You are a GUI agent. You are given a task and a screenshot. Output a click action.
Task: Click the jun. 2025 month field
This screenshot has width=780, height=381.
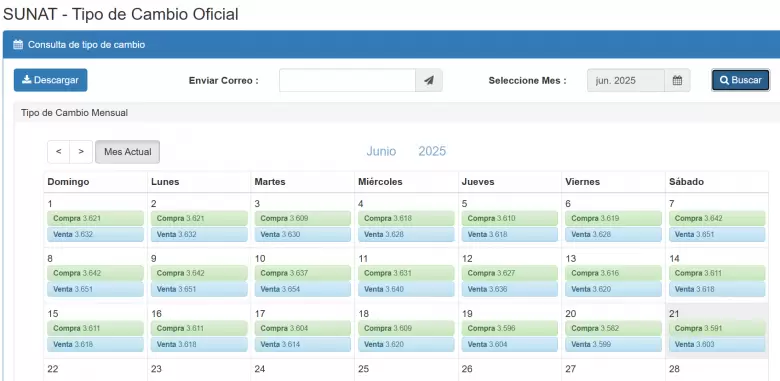pyautogui.click(x=626, y=81)
